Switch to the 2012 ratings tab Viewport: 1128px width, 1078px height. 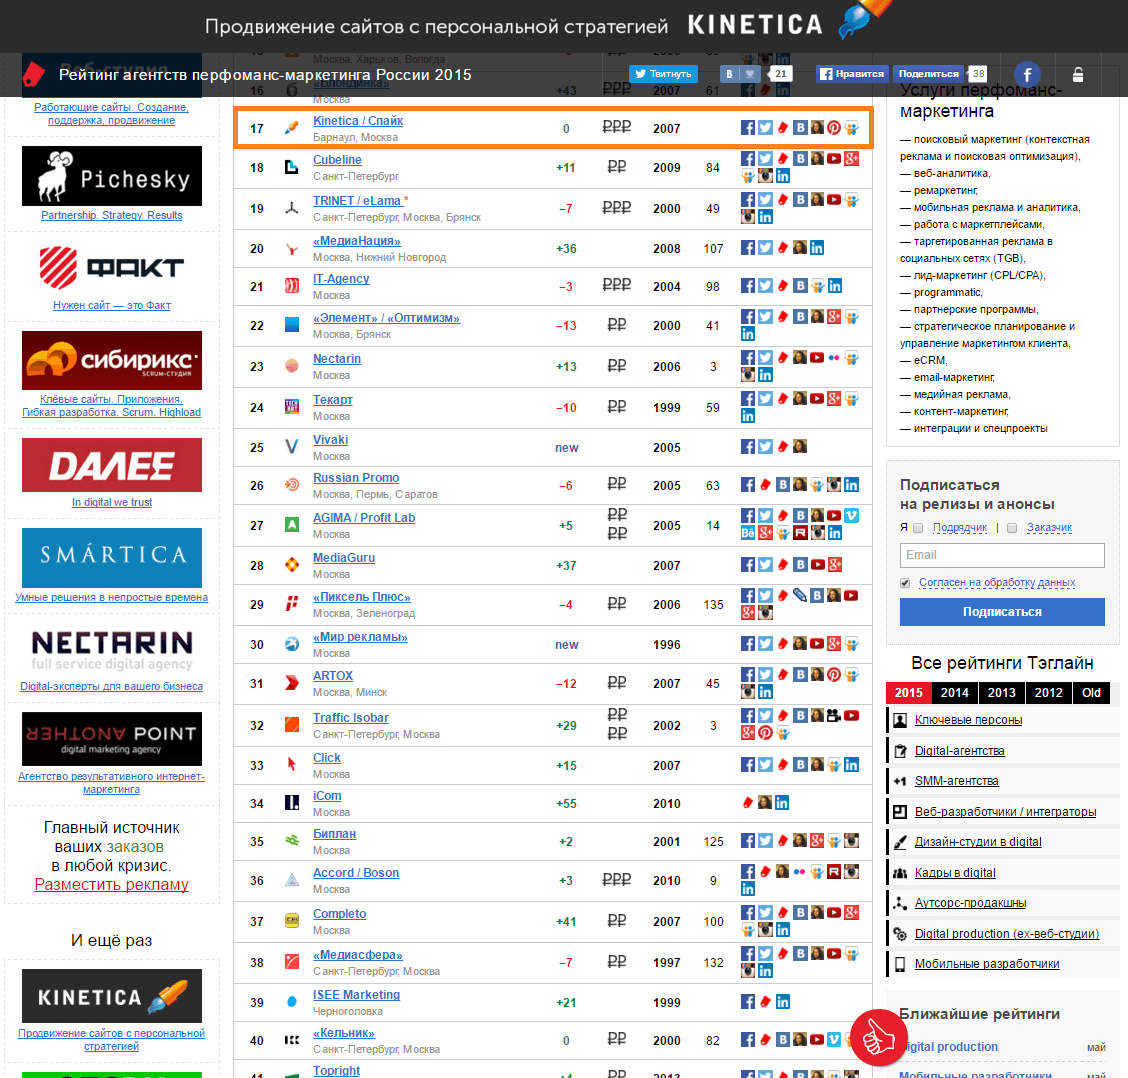click(x=1048, y=692)
